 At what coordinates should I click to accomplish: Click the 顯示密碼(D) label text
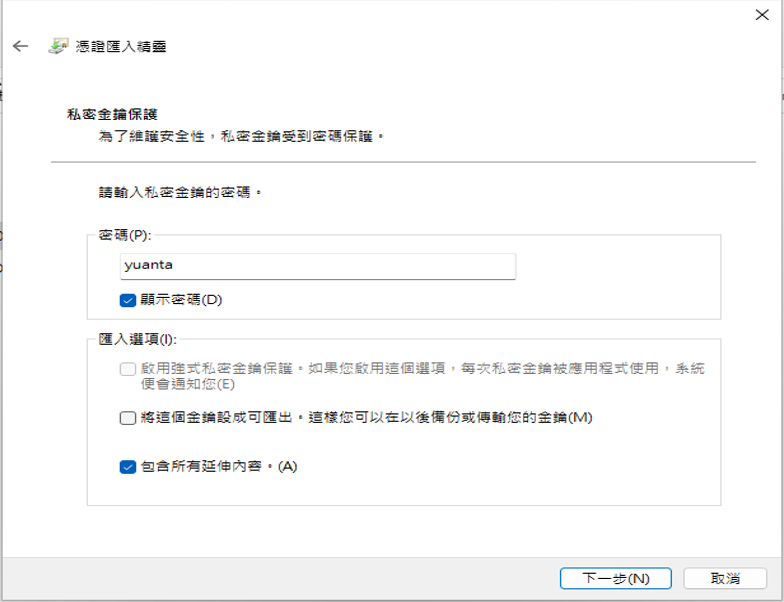click(181, 300)
